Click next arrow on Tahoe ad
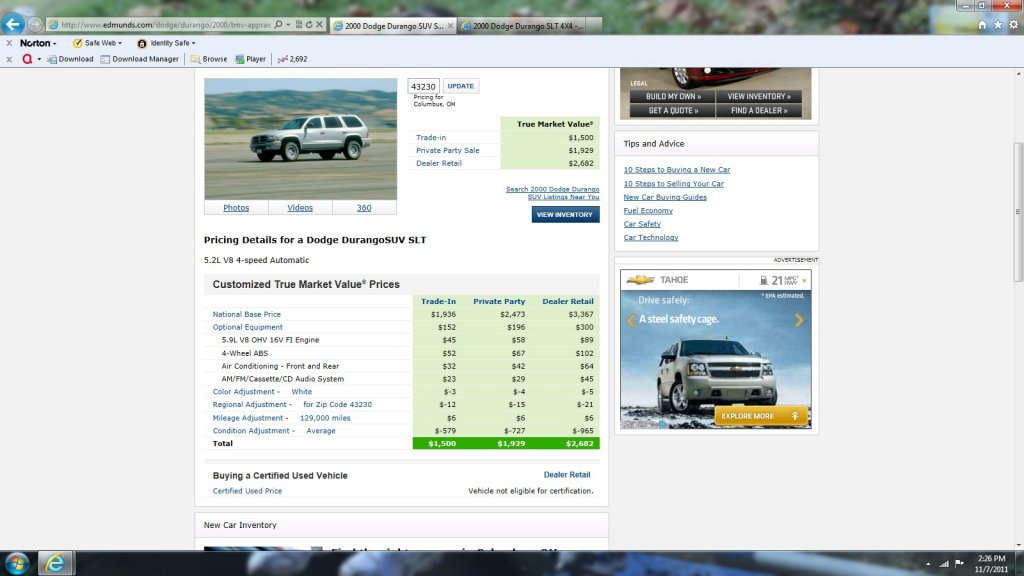Screen dimensions: 1024x576 pos(799,321)
